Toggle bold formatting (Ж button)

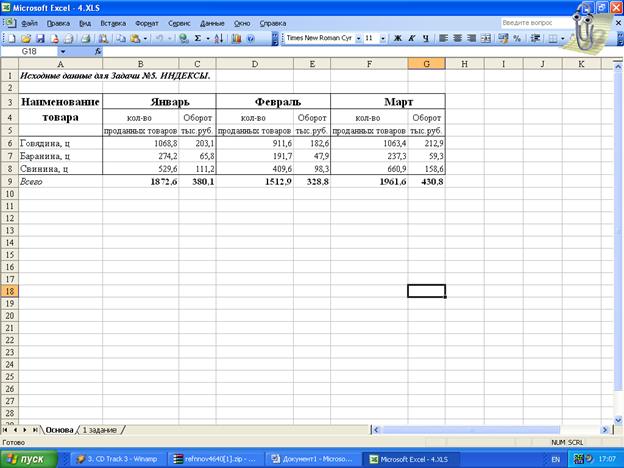click(397, 38)
